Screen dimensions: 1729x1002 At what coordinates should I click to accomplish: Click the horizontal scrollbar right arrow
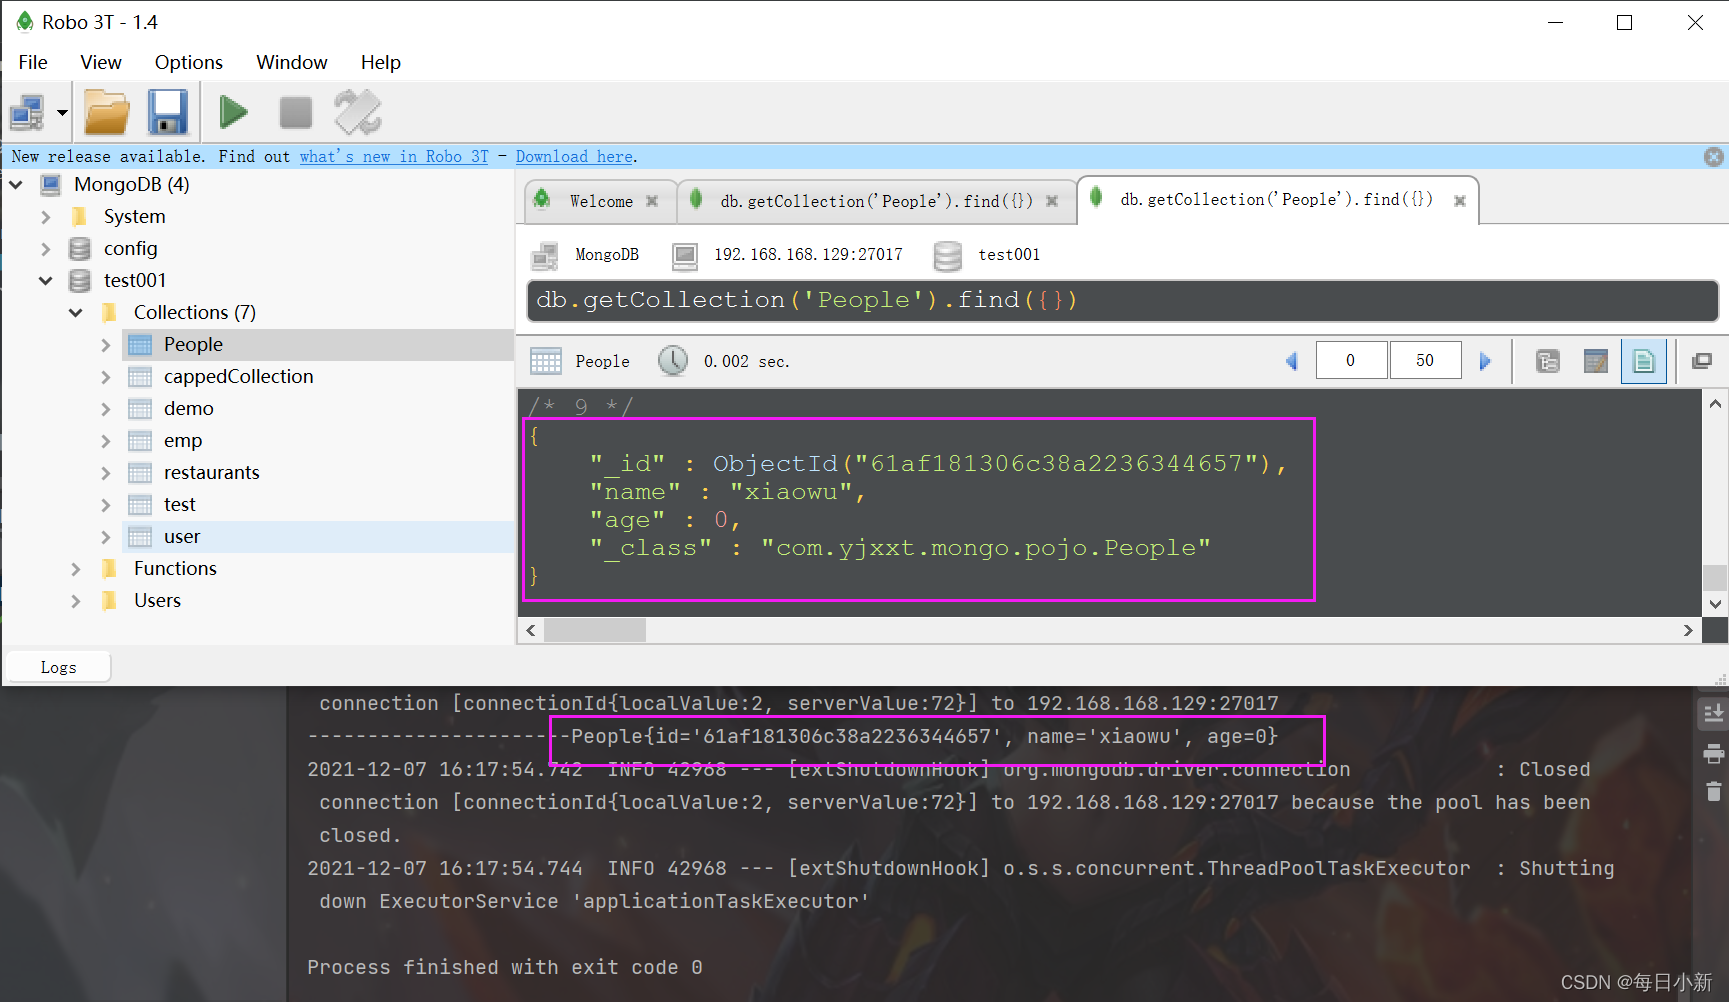pos(1688,630)
